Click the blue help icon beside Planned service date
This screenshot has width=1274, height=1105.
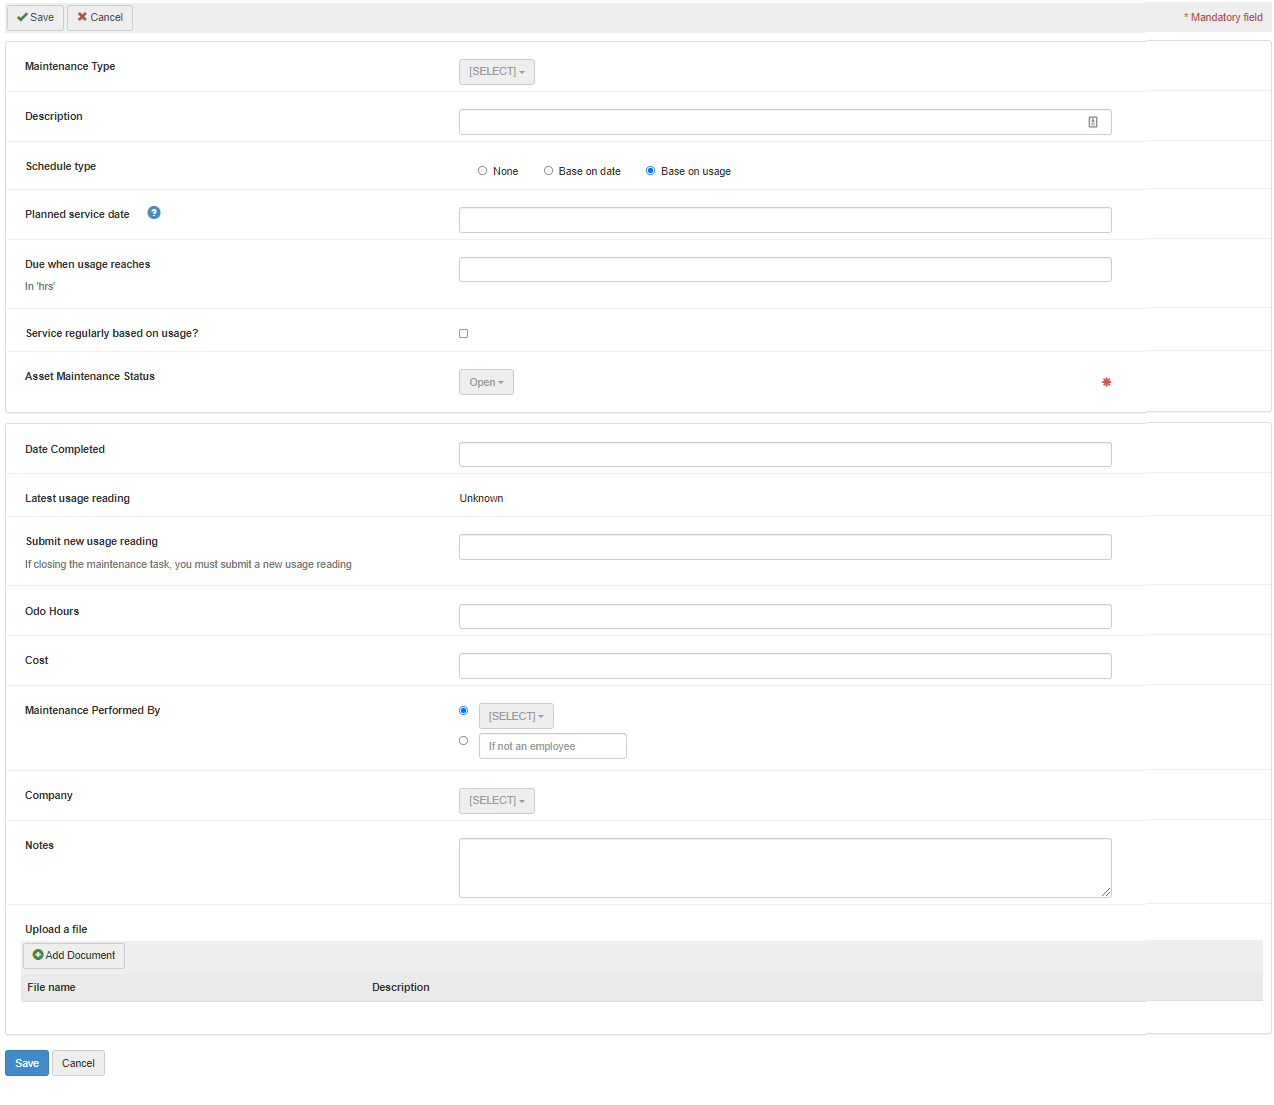[x=154, y=213]
